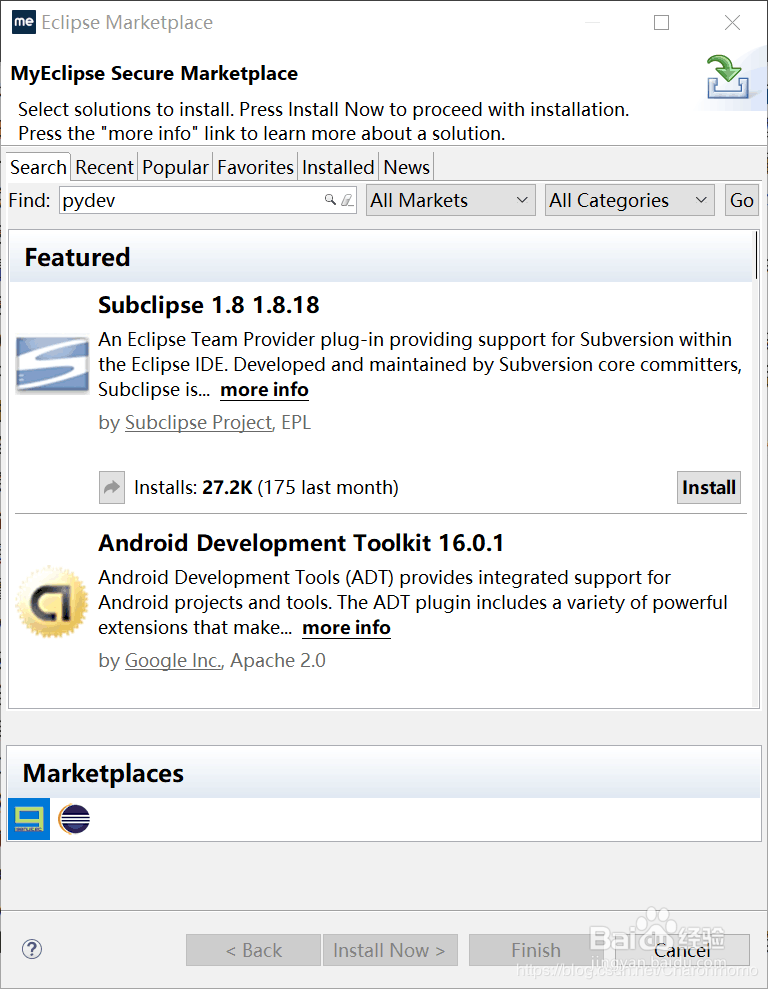The width and height of the screenshot is (768, 989).
Task: Show the Installed tab
Action: (x=338, y=167)
